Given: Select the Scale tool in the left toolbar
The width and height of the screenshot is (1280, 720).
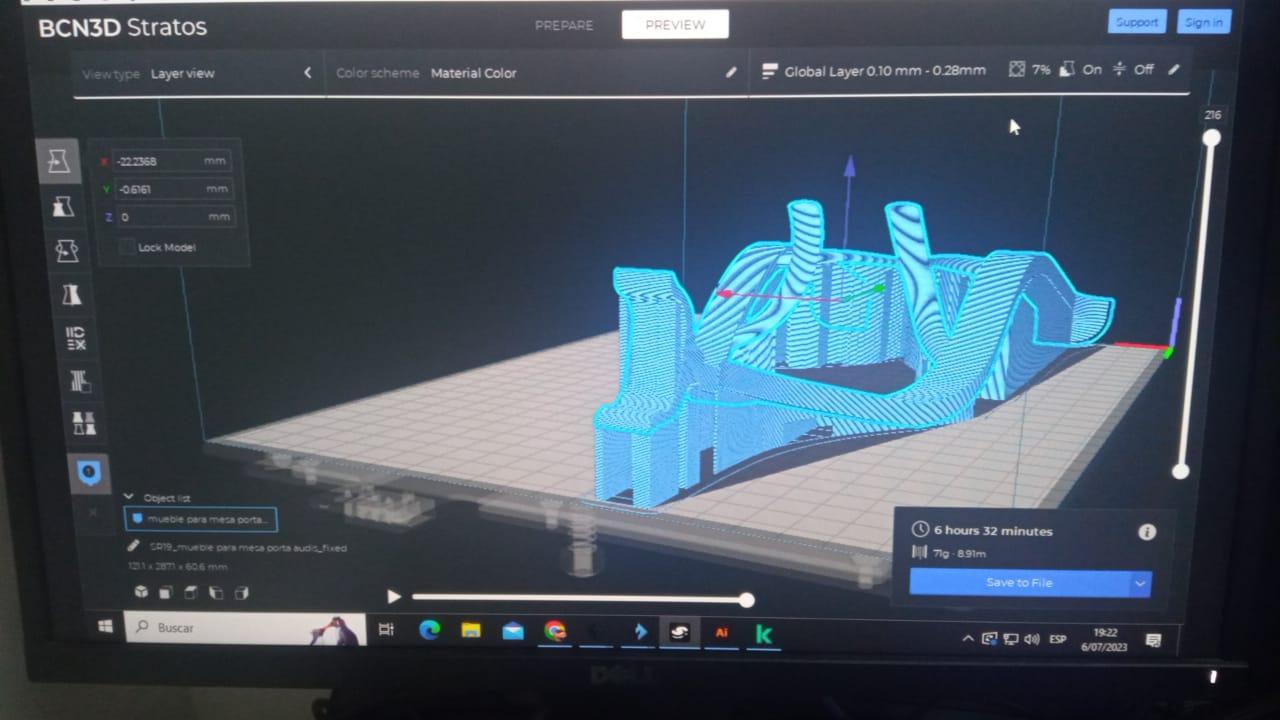Looking at the screenshot, I should tap(63, 206).
